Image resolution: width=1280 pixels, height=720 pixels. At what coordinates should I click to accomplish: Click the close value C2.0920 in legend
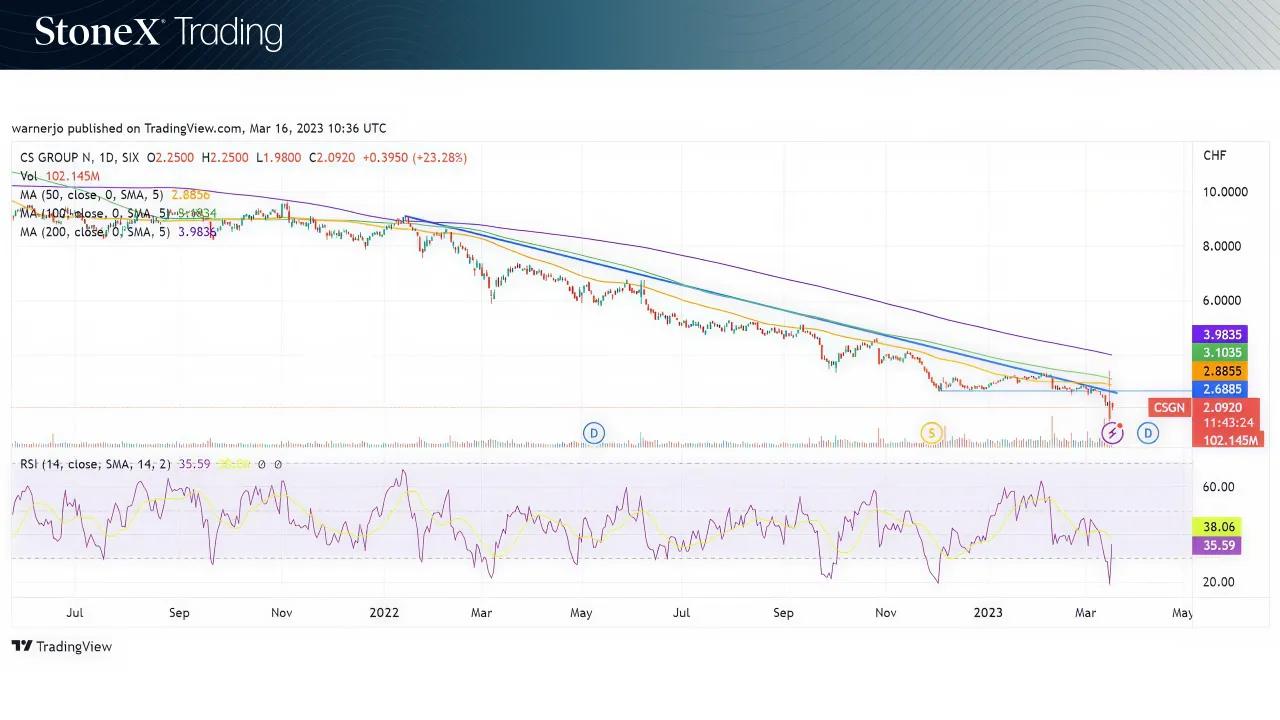pyautogui.click(x=333, y=157)
